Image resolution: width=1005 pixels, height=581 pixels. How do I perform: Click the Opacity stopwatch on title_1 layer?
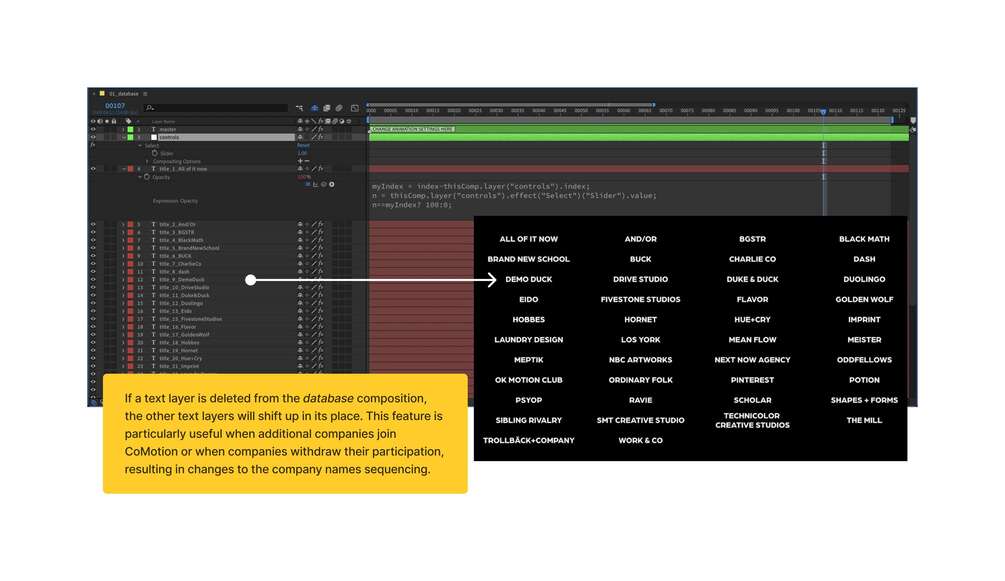(147, 177)
